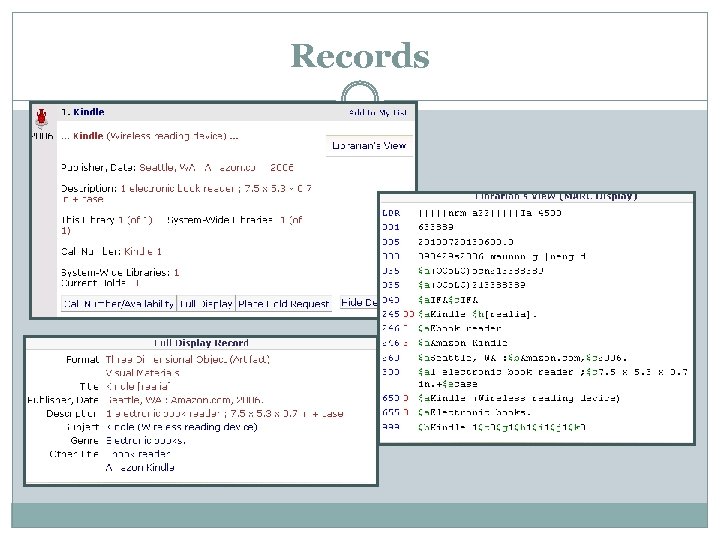Click MARC 300 field electronic book reader
Image resolution: width=720 pixels, height=540 pixels.
[x=552, y=378]
